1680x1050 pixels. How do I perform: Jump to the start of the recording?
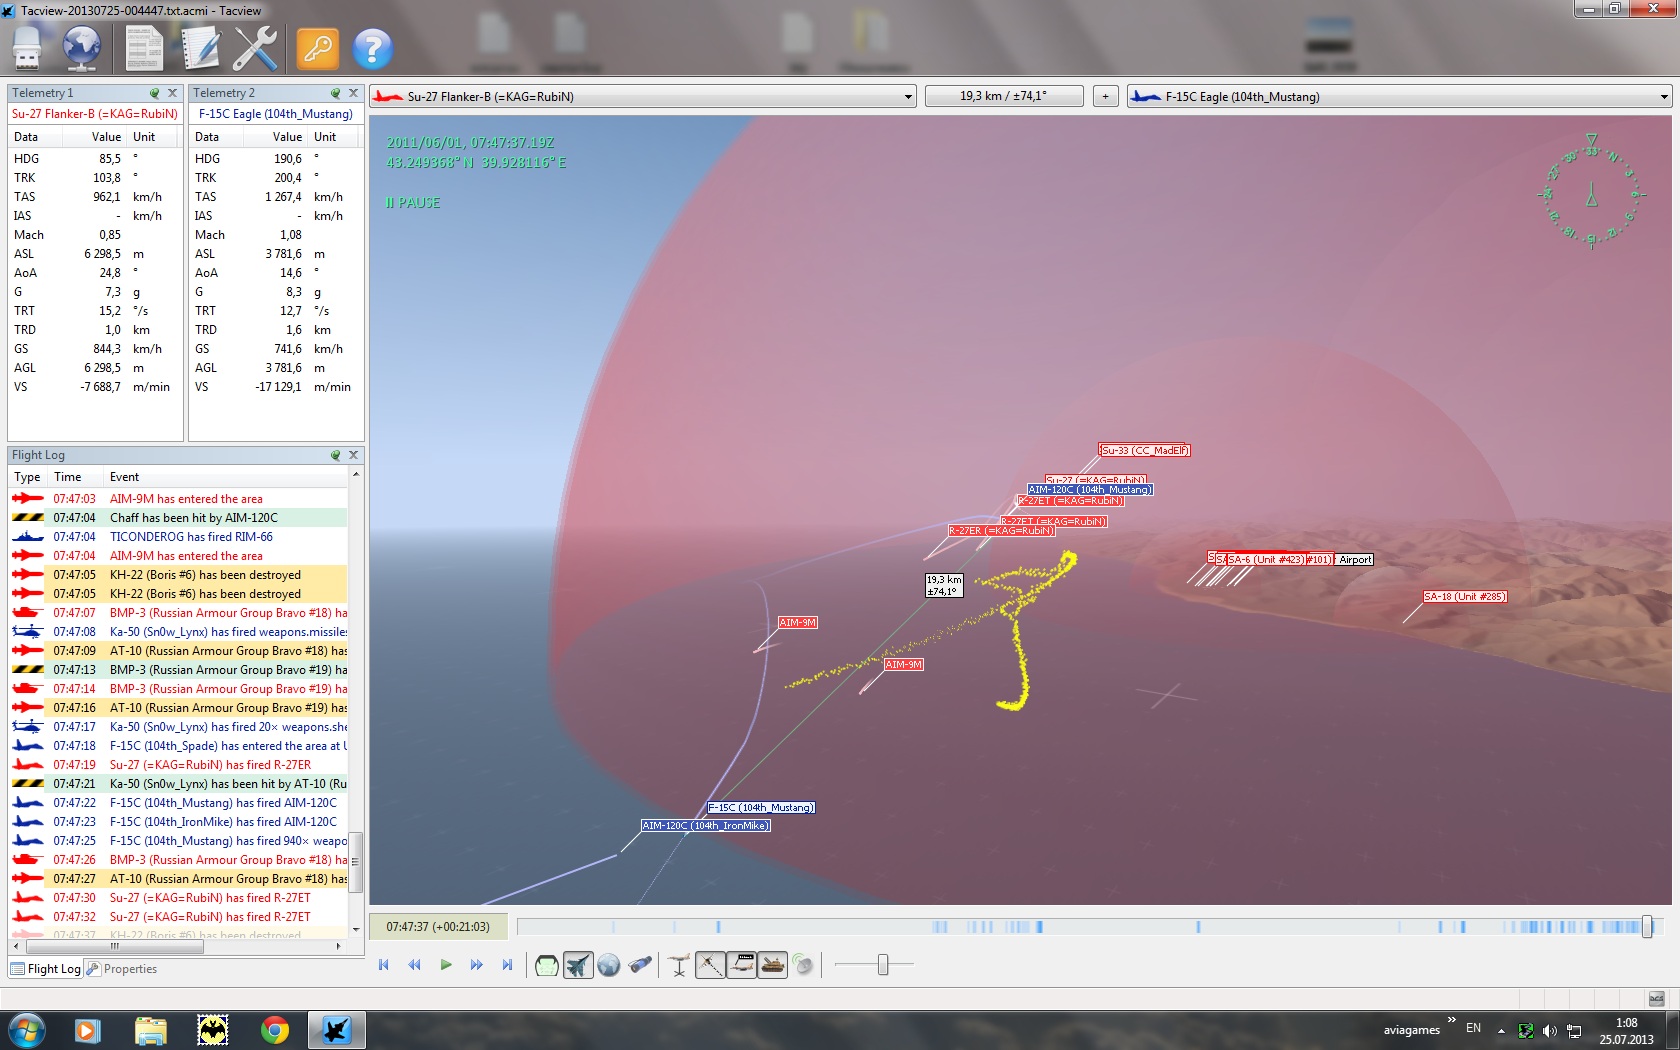[384, 965]
